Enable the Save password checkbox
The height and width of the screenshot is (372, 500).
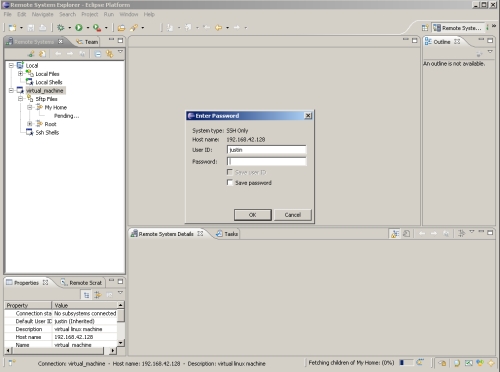tap(230, 182)
